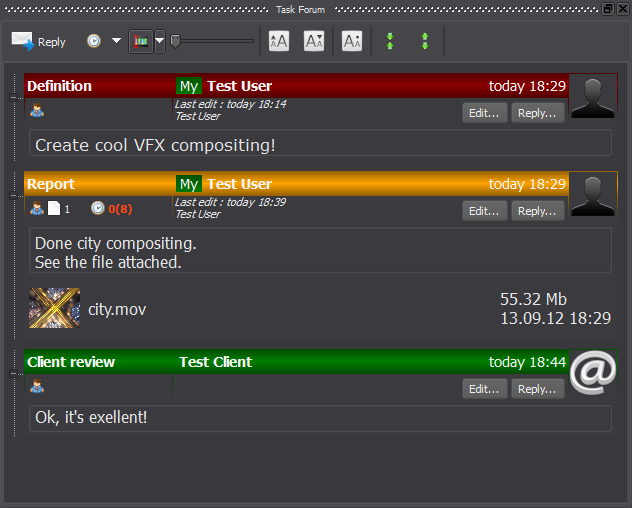Click Reply on the Client review message
Screen dimensions: 632x508
tap(538, 389)
